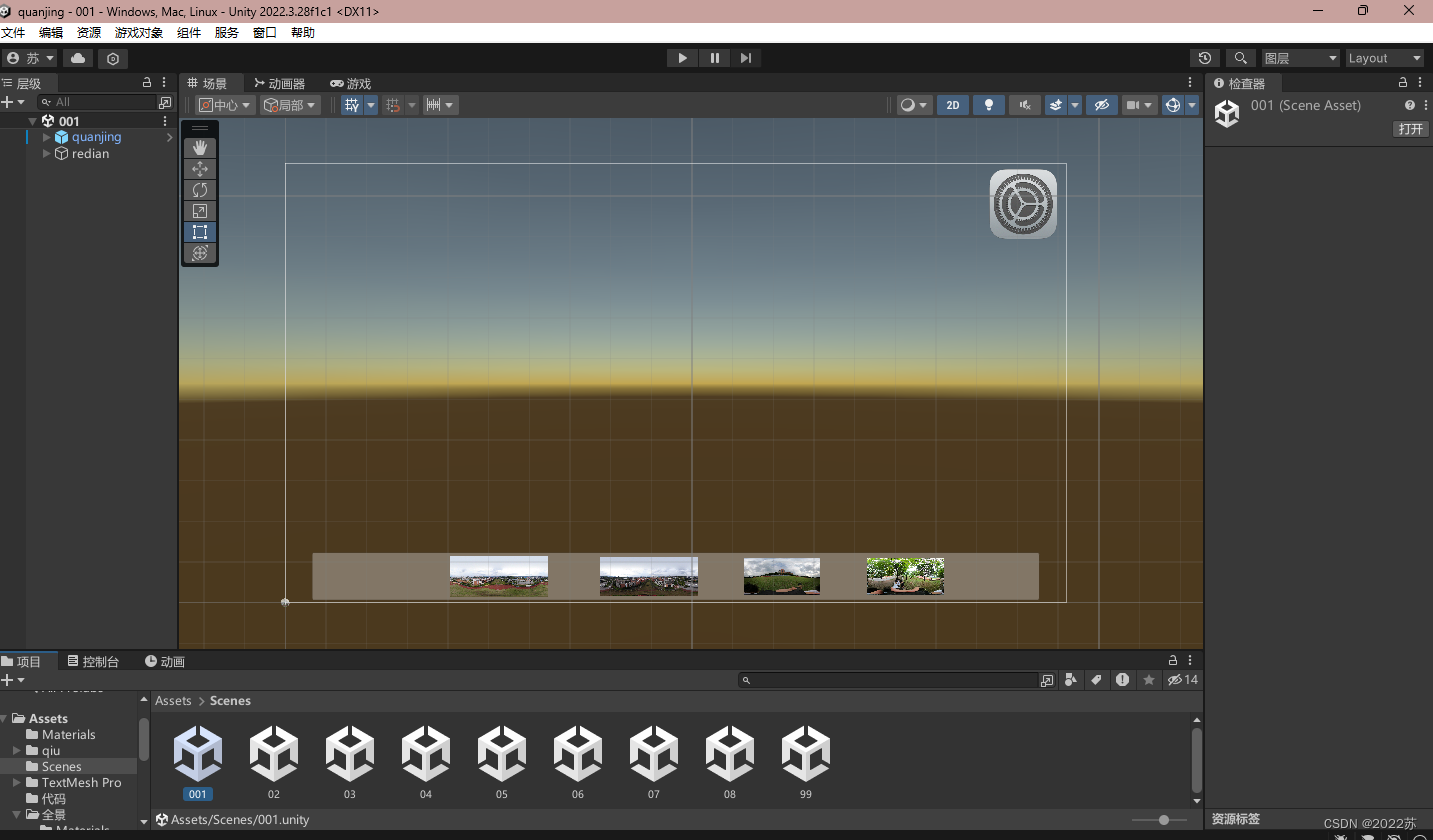Open the pivot Center dropdown
This screenshot has height=840, width=1433.
(226, 105)
